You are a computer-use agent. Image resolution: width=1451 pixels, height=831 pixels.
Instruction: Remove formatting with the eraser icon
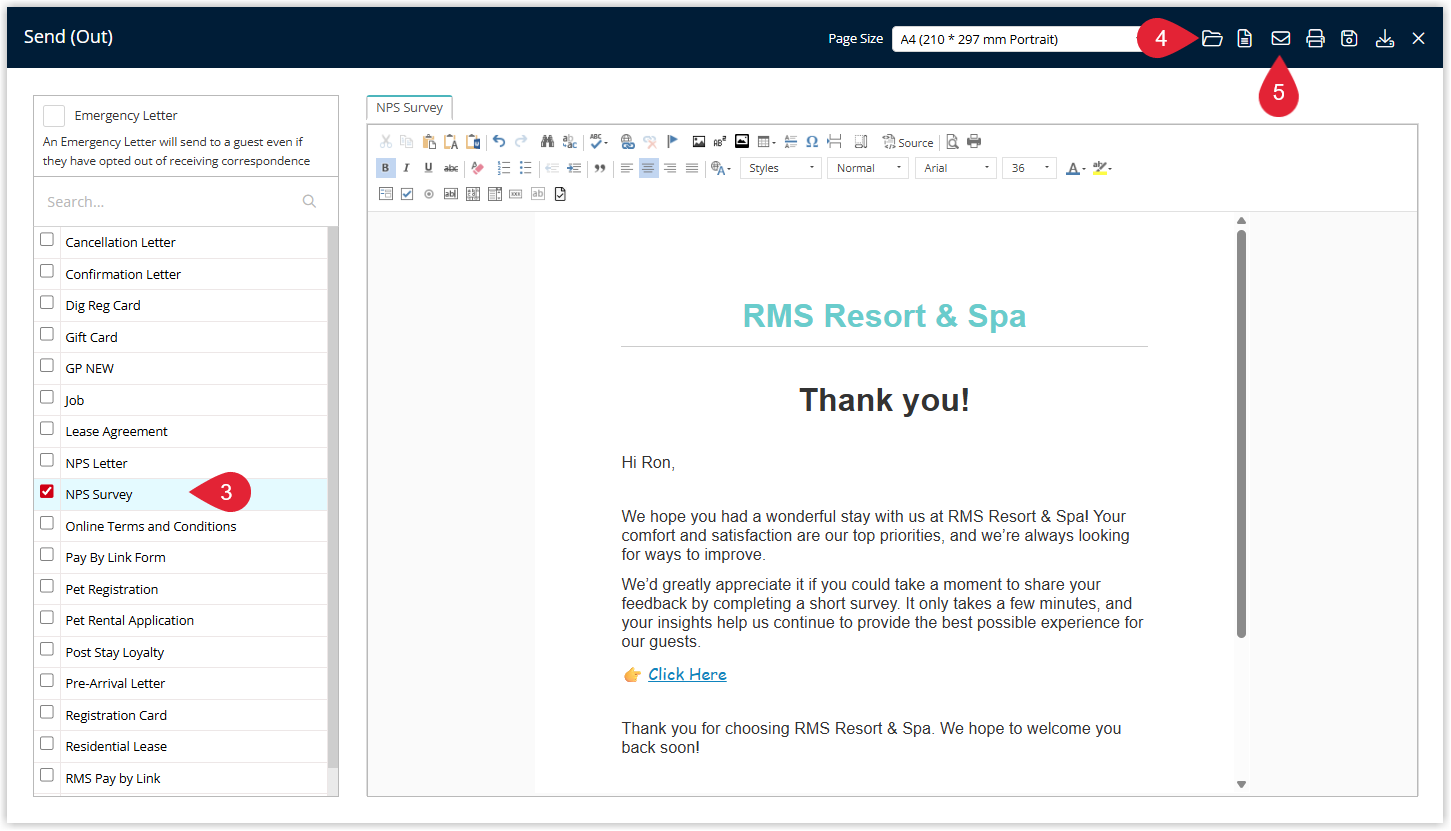tap(477, 168)
